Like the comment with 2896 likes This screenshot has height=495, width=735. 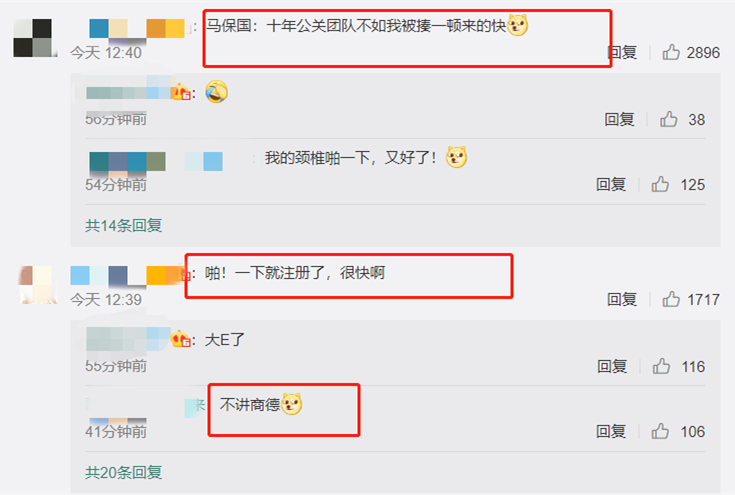click(x=671, y=52)
